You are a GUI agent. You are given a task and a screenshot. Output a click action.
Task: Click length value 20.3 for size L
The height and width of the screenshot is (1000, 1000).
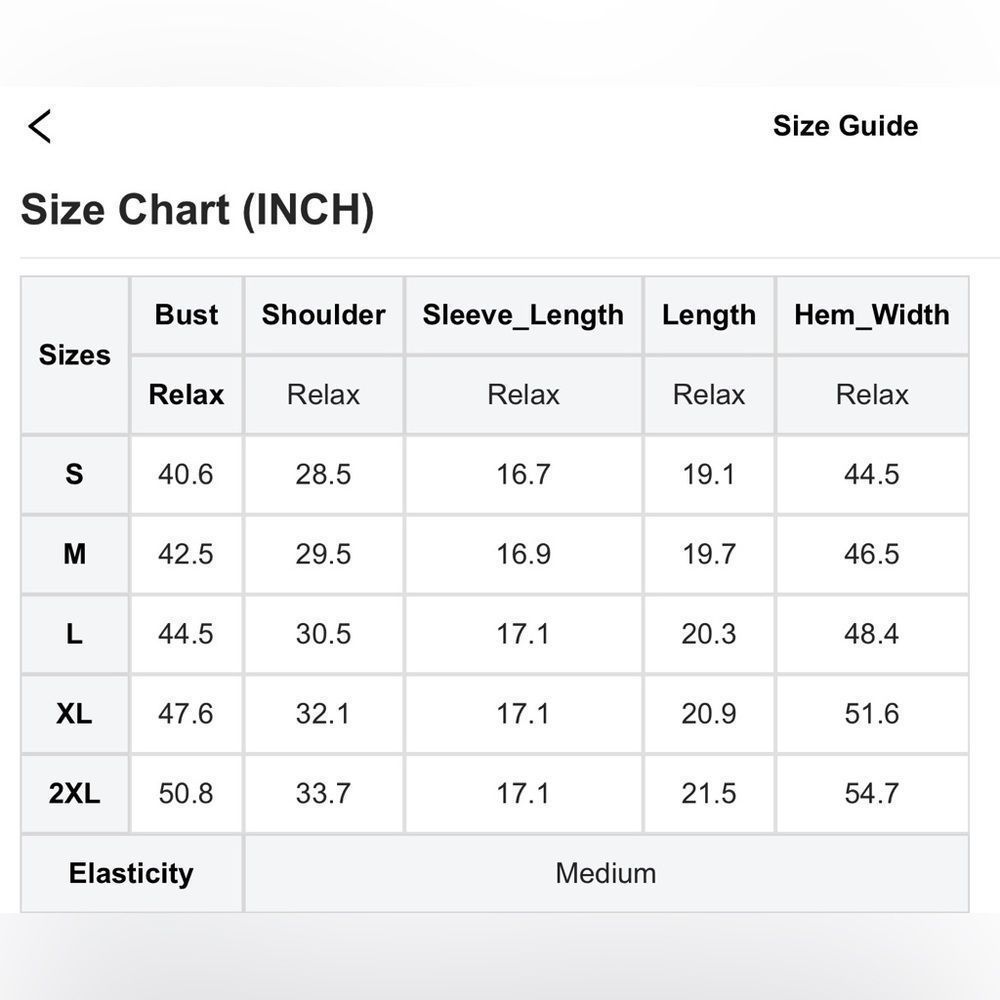[709, 634]
